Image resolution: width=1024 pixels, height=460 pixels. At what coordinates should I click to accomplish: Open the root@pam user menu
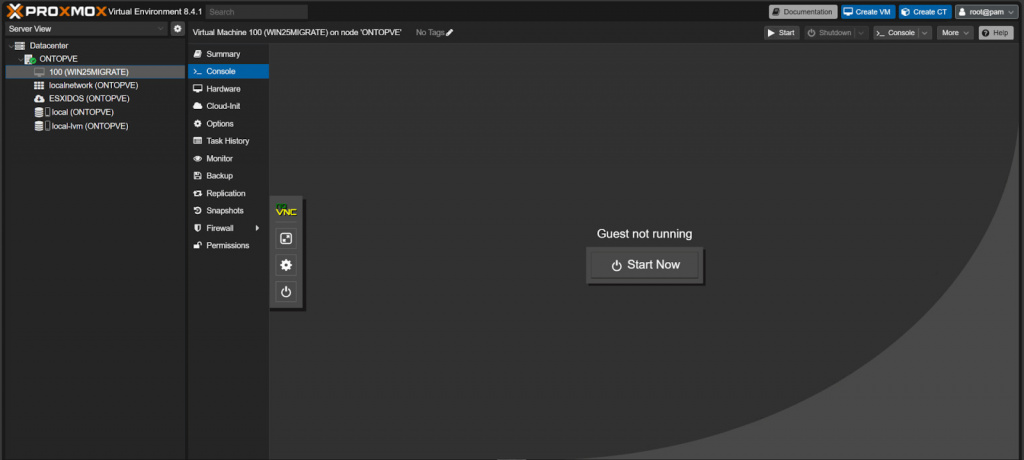click(986, 12)
